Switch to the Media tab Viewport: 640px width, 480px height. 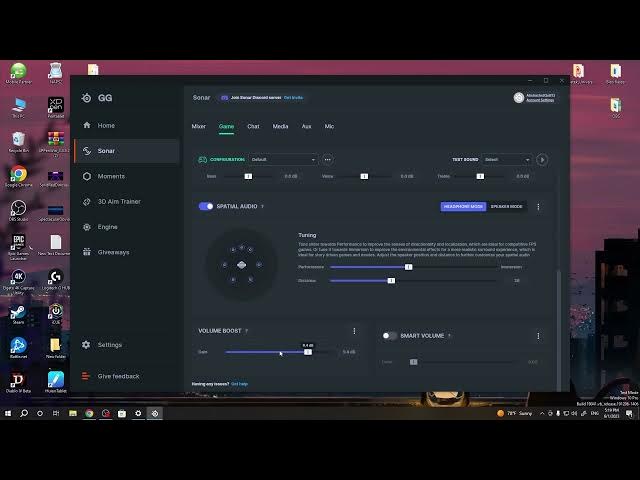coord(280,127)
